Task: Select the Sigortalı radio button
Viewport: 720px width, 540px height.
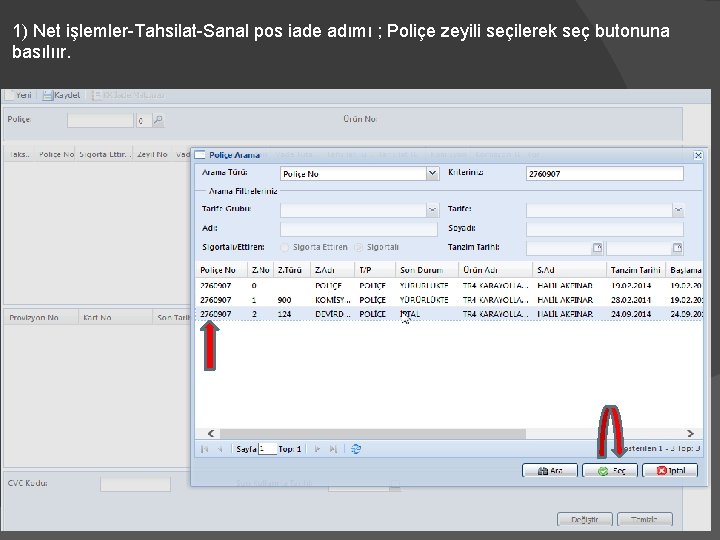Action: (359, 248)
